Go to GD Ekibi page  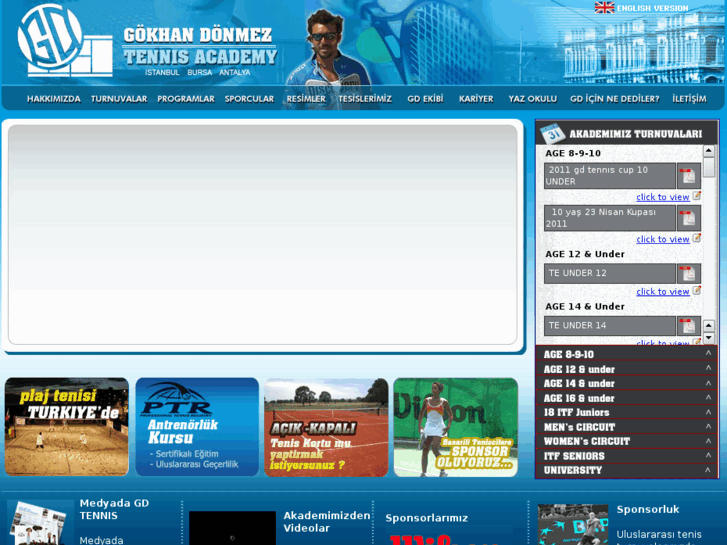pyautogui.click(x=425, y=99)
